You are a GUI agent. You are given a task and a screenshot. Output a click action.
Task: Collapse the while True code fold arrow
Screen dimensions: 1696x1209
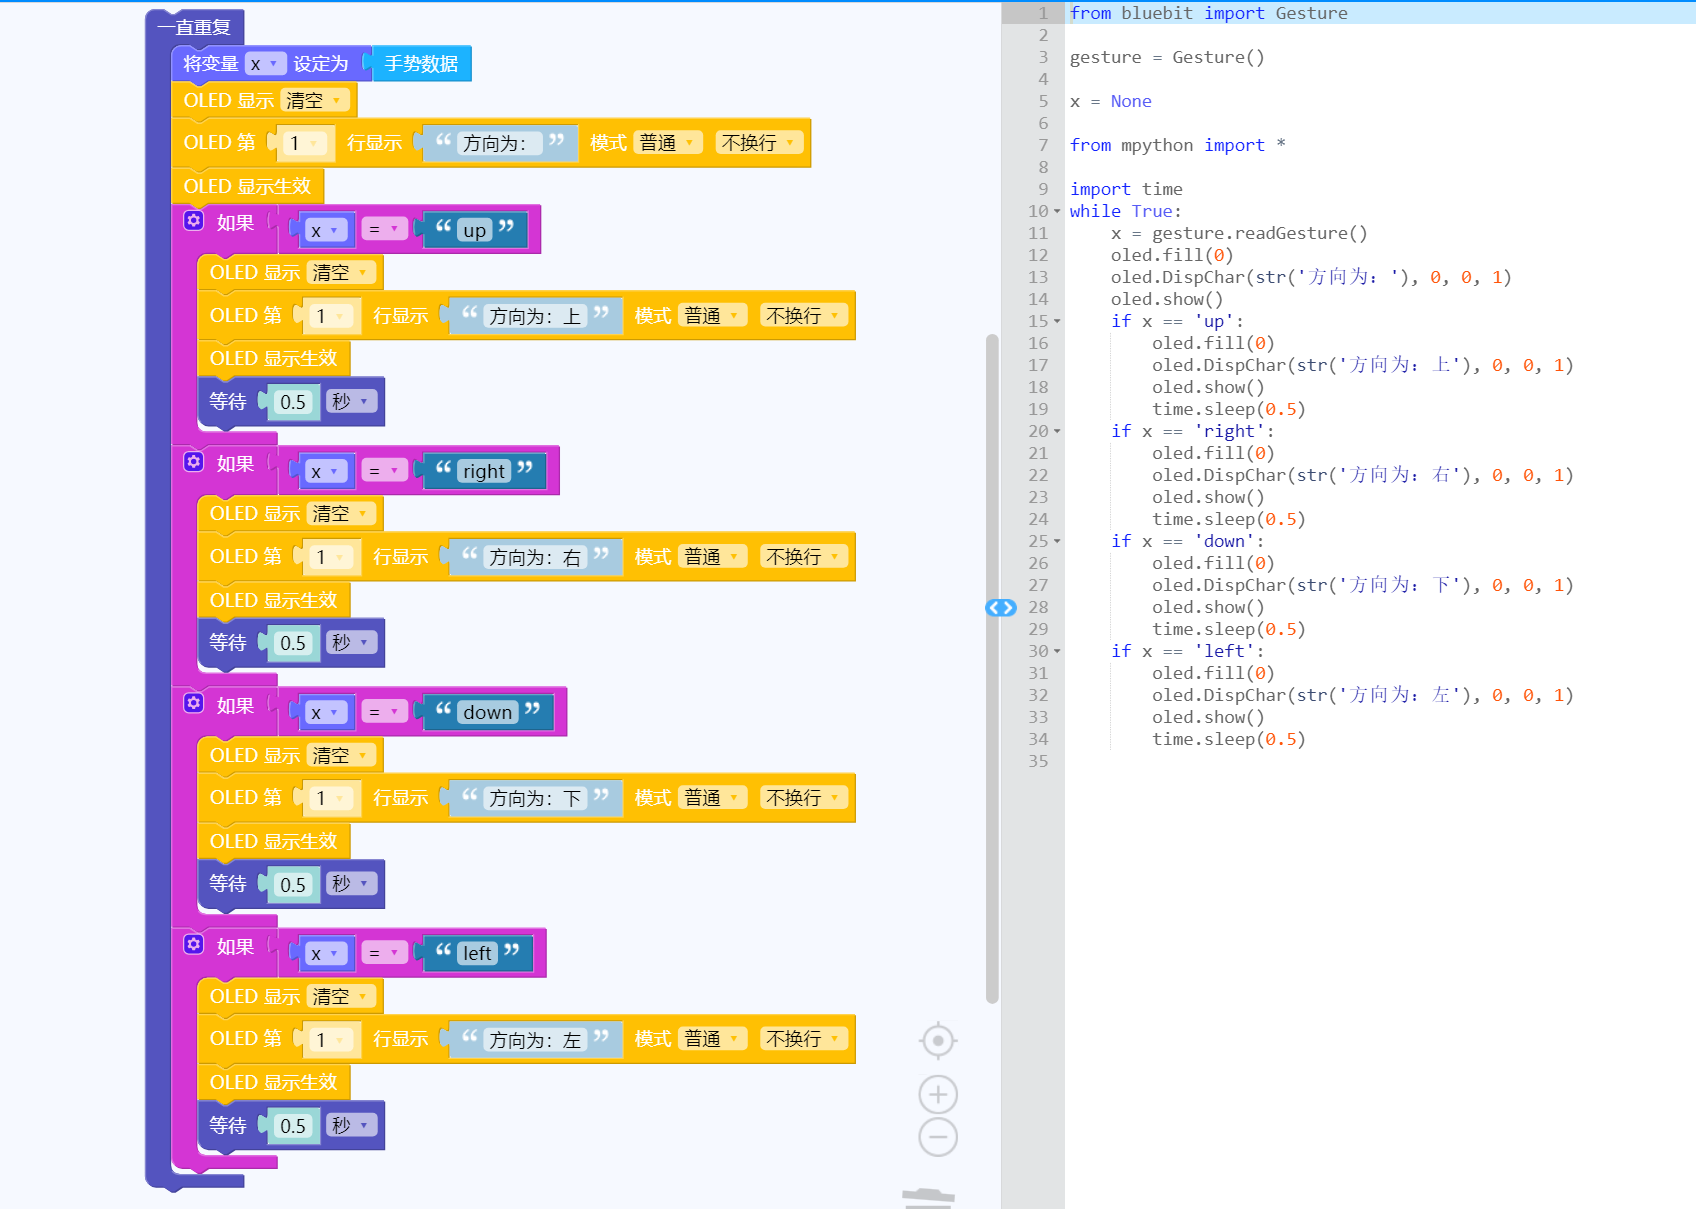tap(1057, 212)
